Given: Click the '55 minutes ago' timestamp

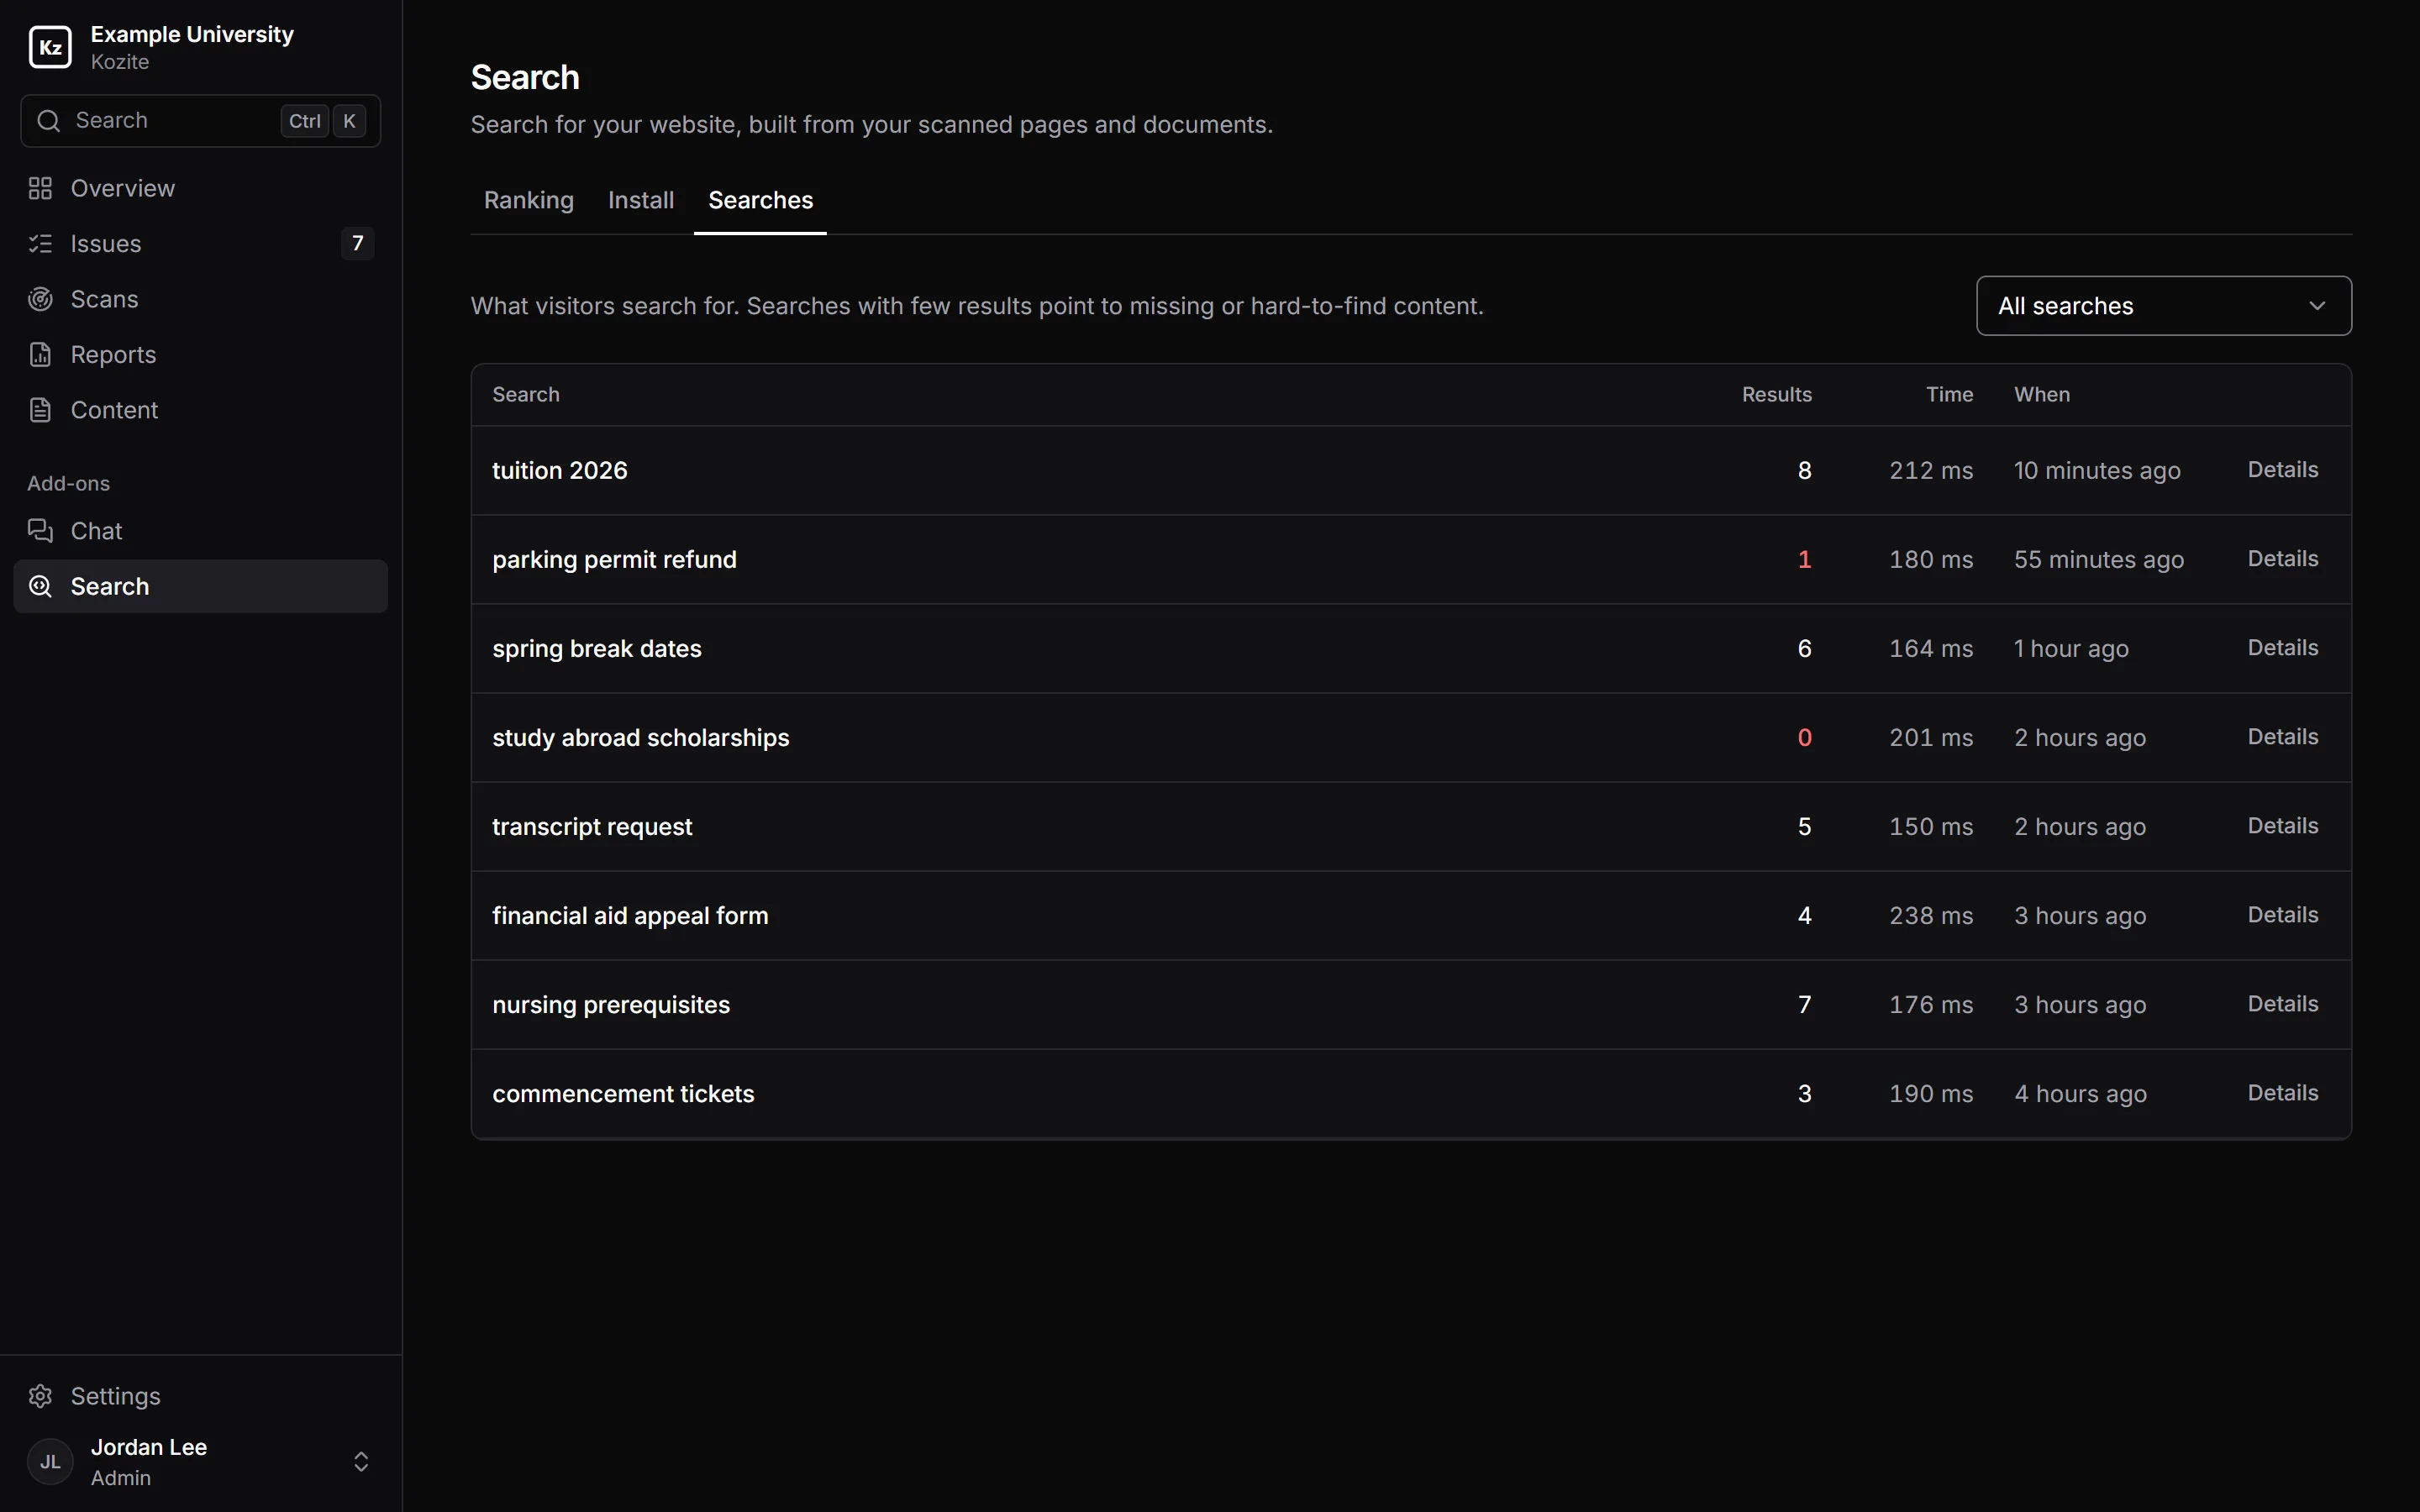Looking at the screenshot, I should click(x=2099, y=559).
